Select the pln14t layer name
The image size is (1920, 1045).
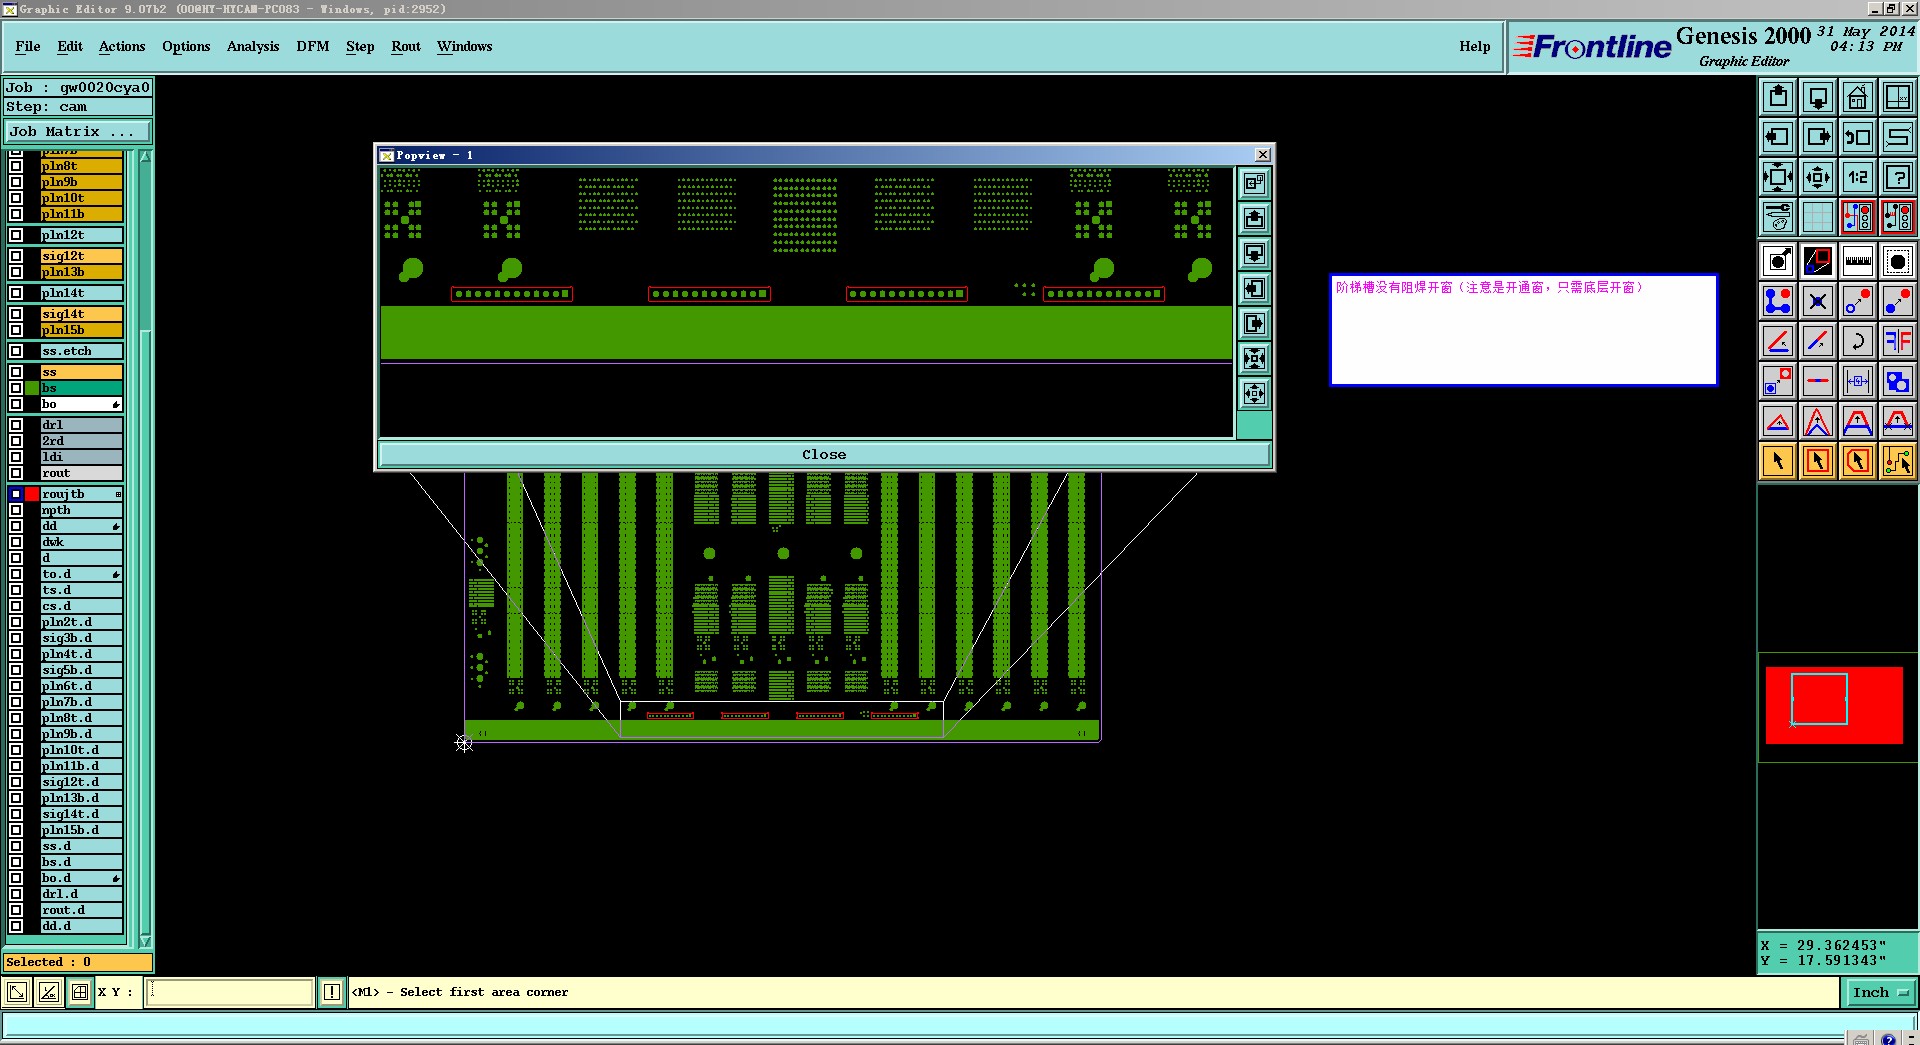coord(81,293)
